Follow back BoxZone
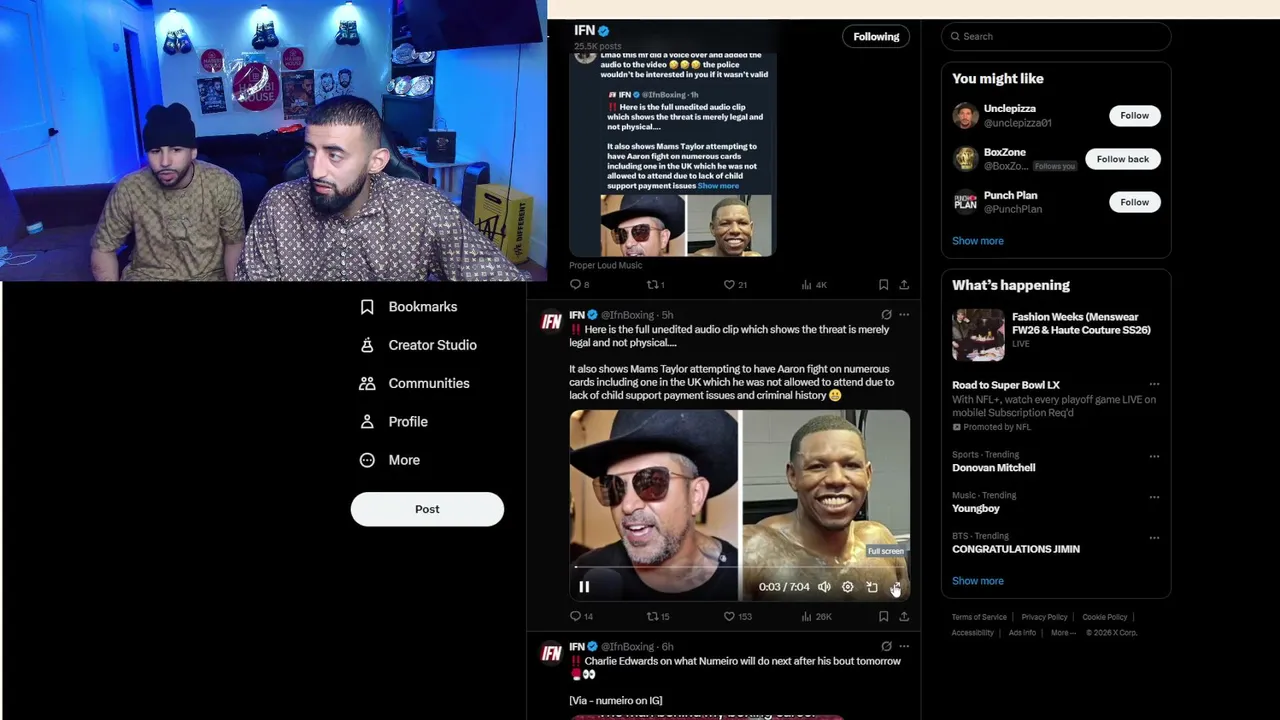 click(1123, 159)
